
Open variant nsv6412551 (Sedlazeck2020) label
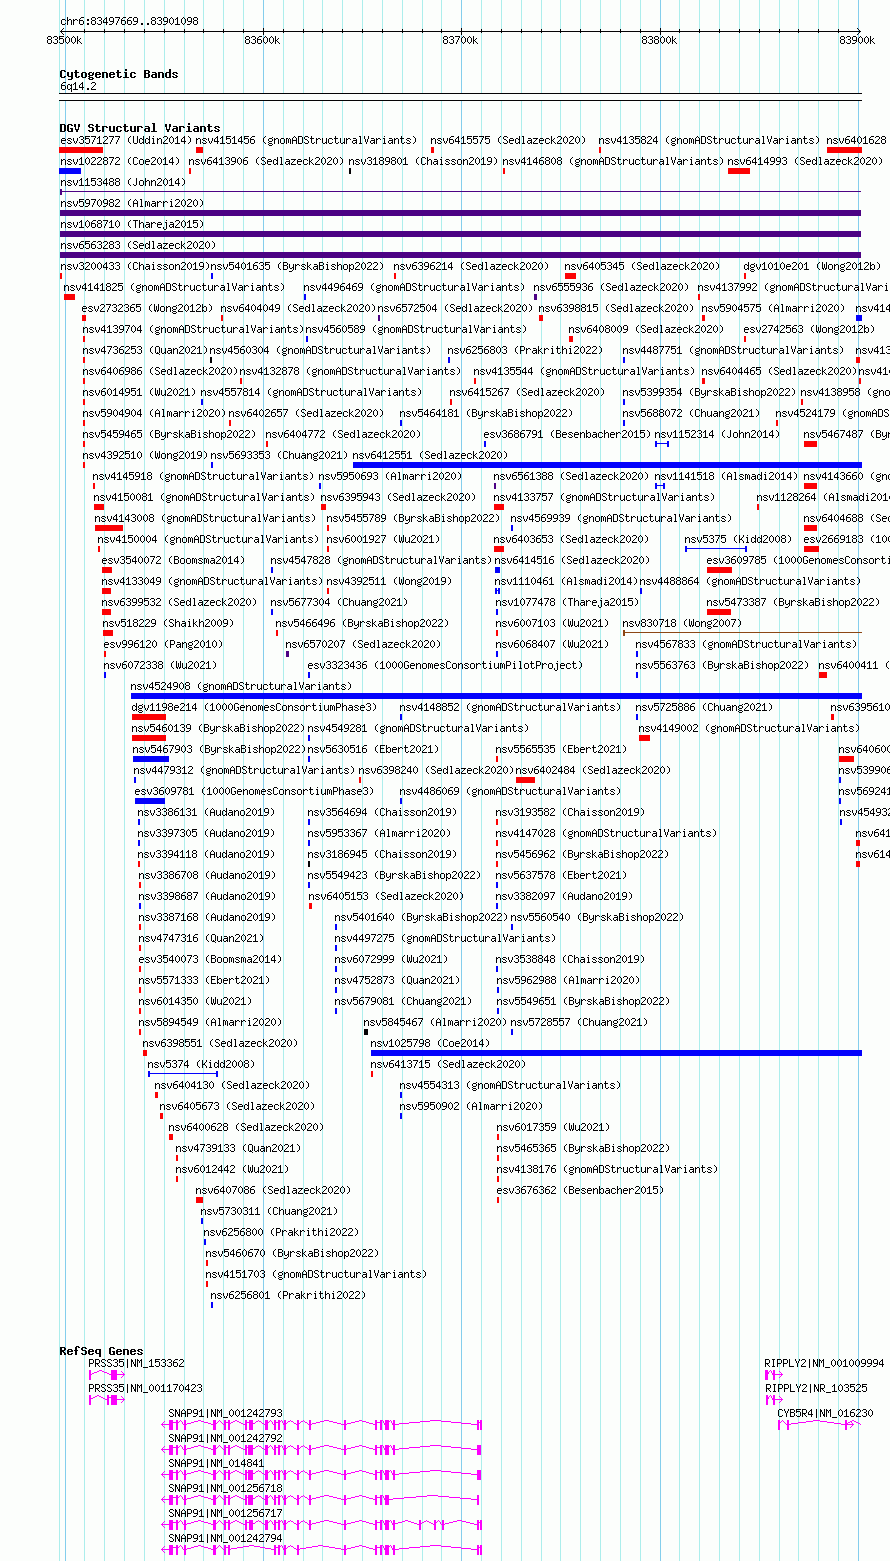point(432,455)
